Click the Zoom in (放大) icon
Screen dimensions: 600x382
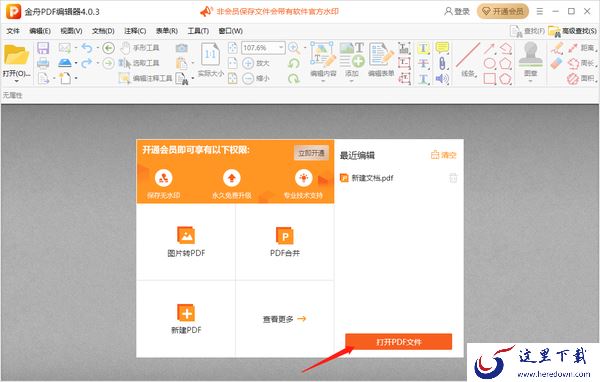click(248, 63)
